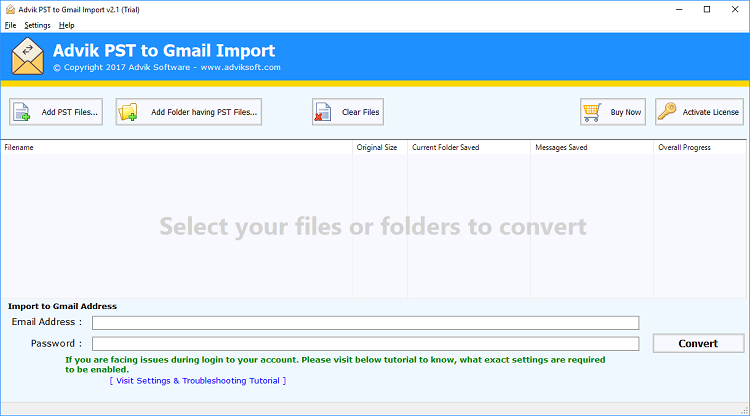The width and height of the screenshot is (750, 416).
Task: Click the Overall Progress column header
Action: [699, 147]
